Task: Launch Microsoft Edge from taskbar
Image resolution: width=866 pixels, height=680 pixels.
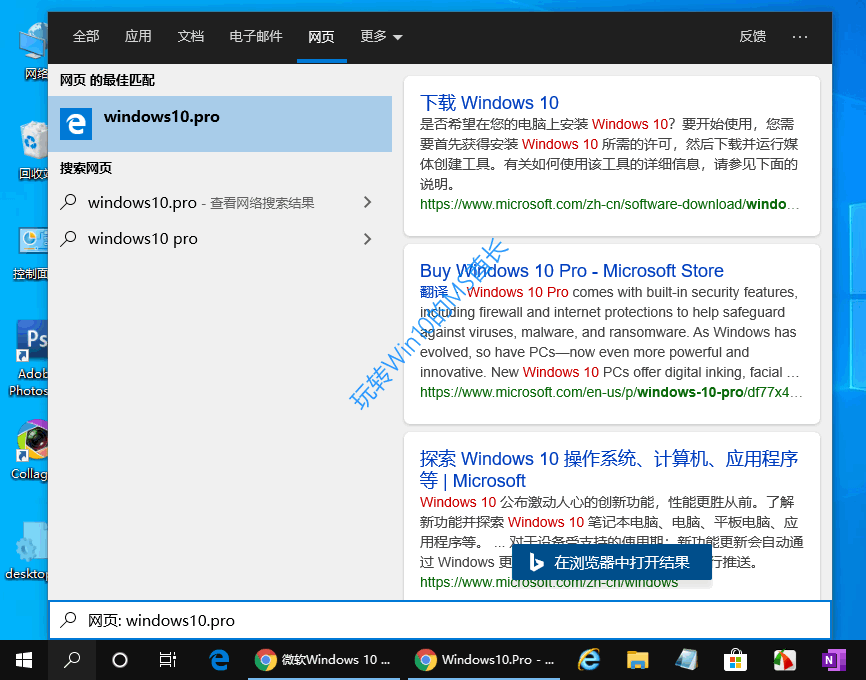Action: tap(219, 660)
